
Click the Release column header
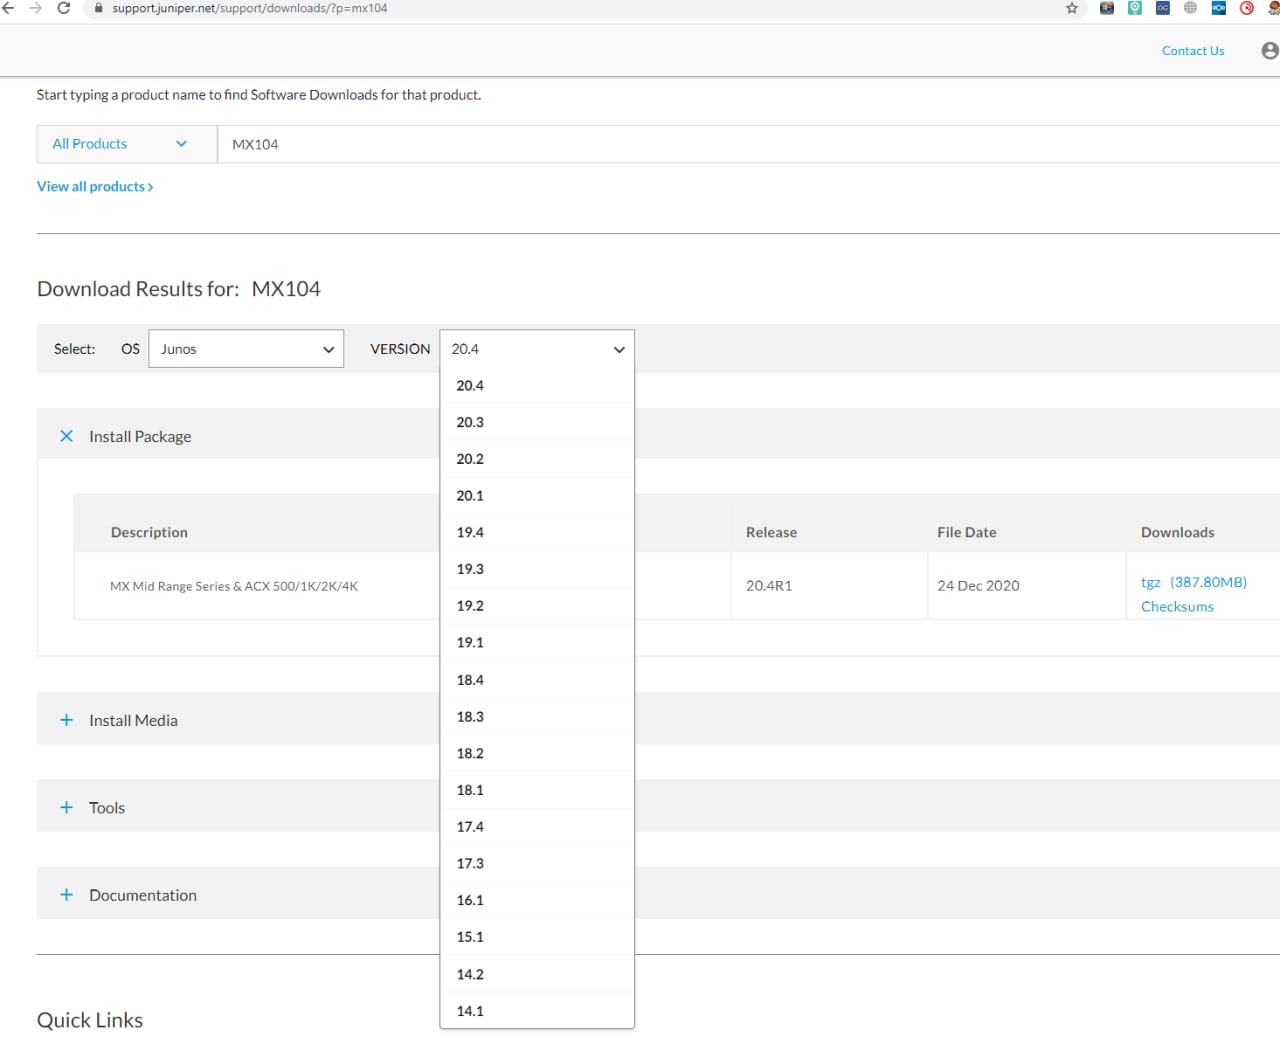coord(771,532)
